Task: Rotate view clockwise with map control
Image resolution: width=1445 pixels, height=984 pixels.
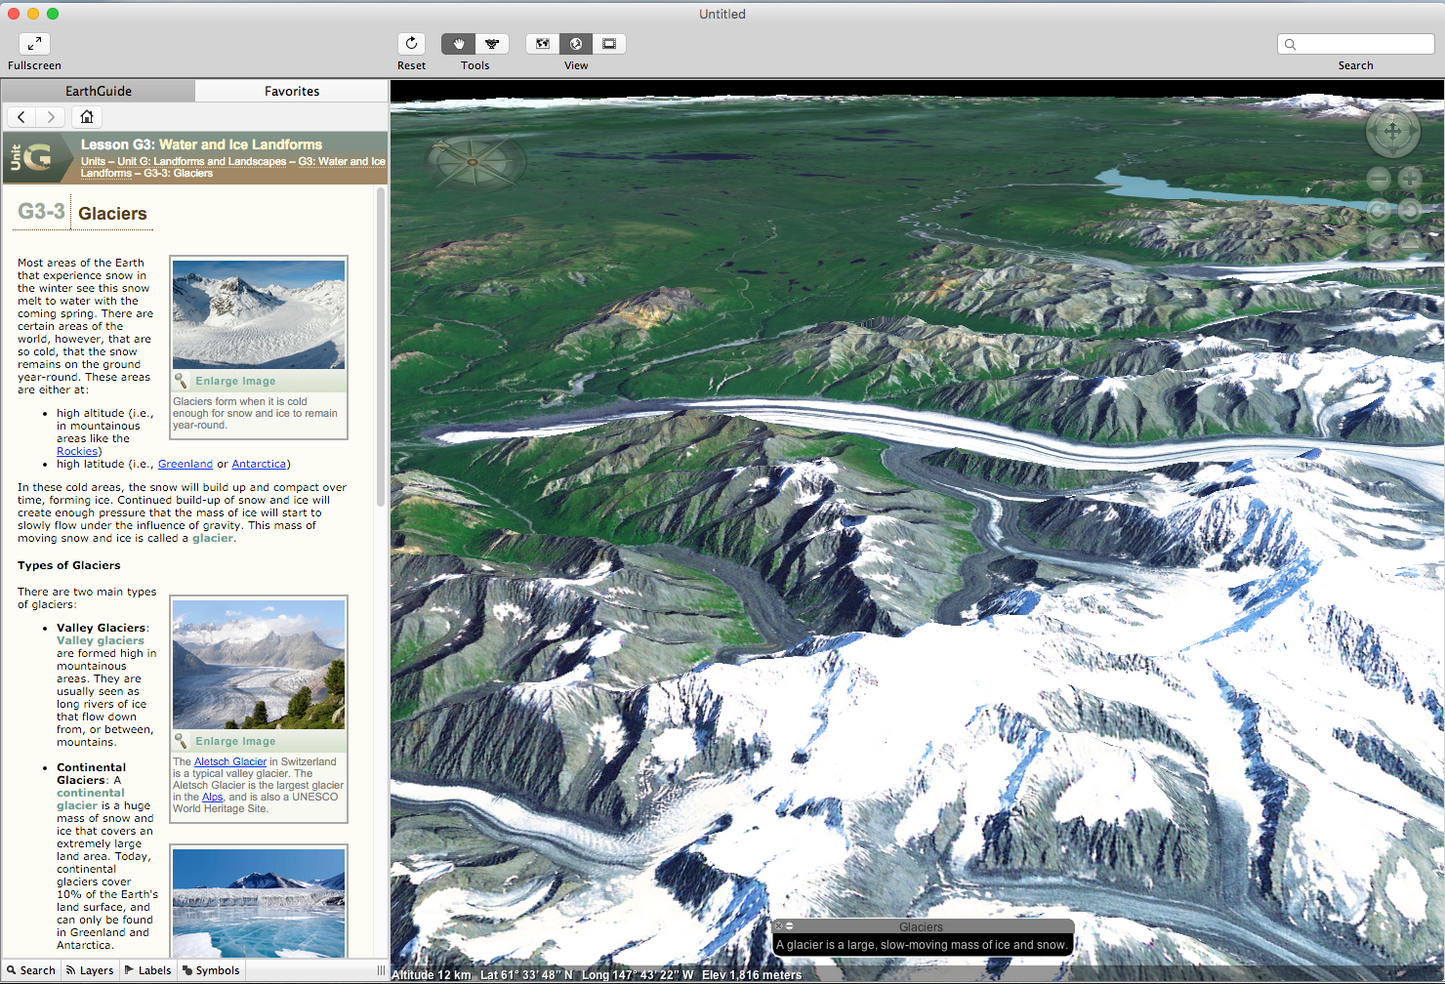Action: pyautogui.click(x=1410, y=210)
